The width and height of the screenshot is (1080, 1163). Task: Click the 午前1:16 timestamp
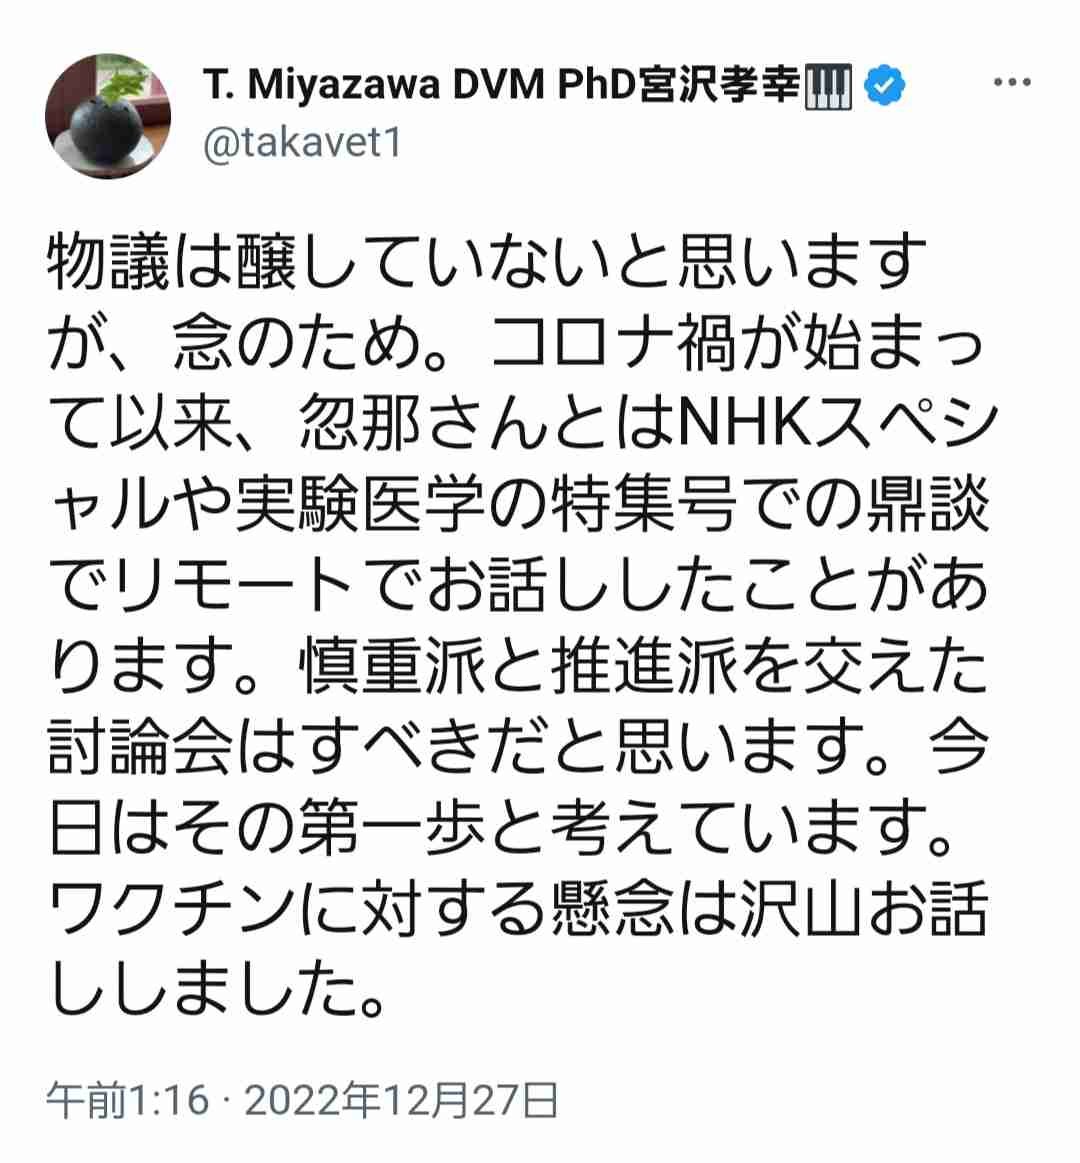click(x=128, y=1100)
